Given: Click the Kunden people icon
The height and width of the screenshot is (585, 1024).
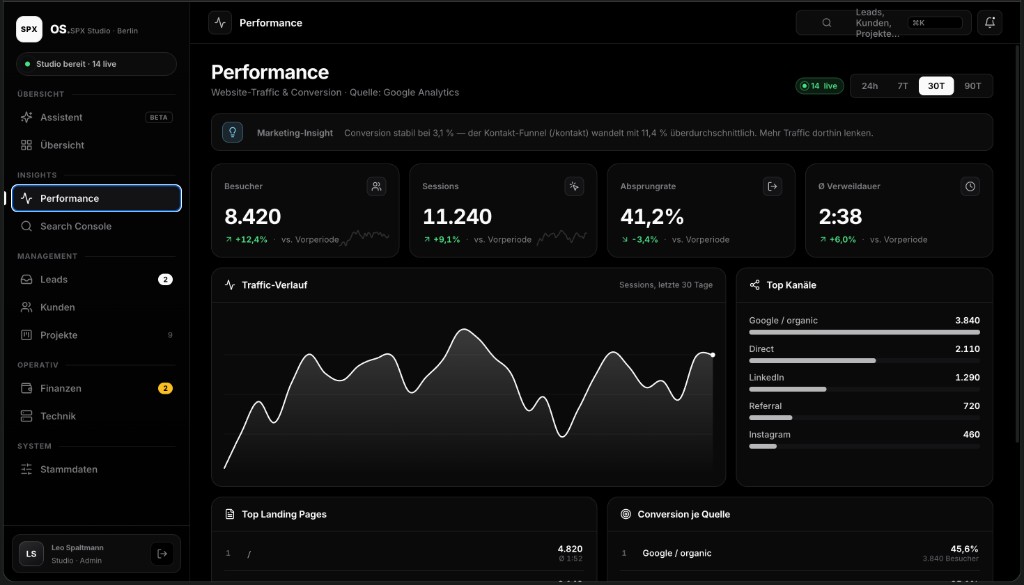Looking at the screenshot, I should (x=26, y=307).
